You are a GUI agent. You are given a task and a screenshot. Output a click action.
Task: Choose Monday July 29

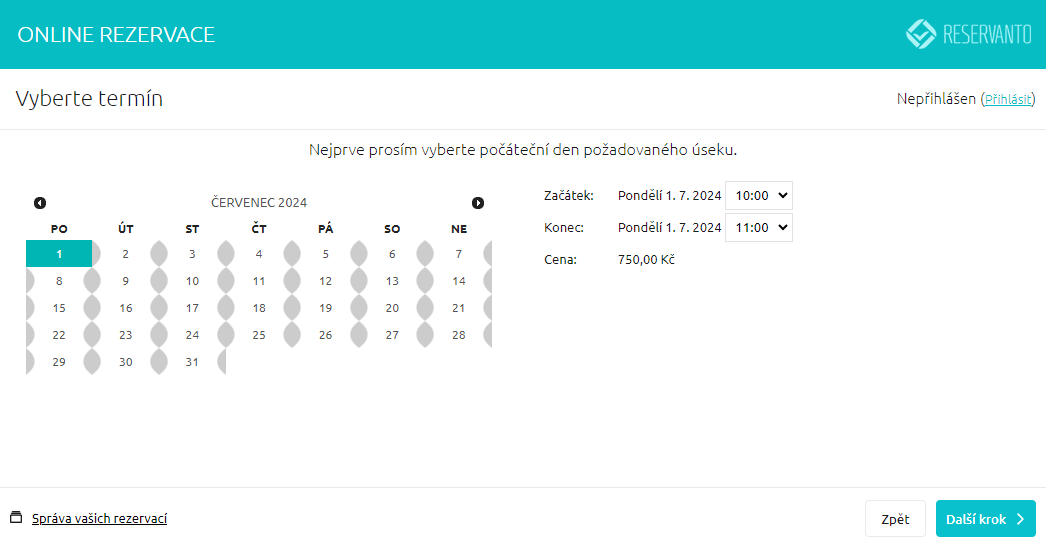(59, 362)
